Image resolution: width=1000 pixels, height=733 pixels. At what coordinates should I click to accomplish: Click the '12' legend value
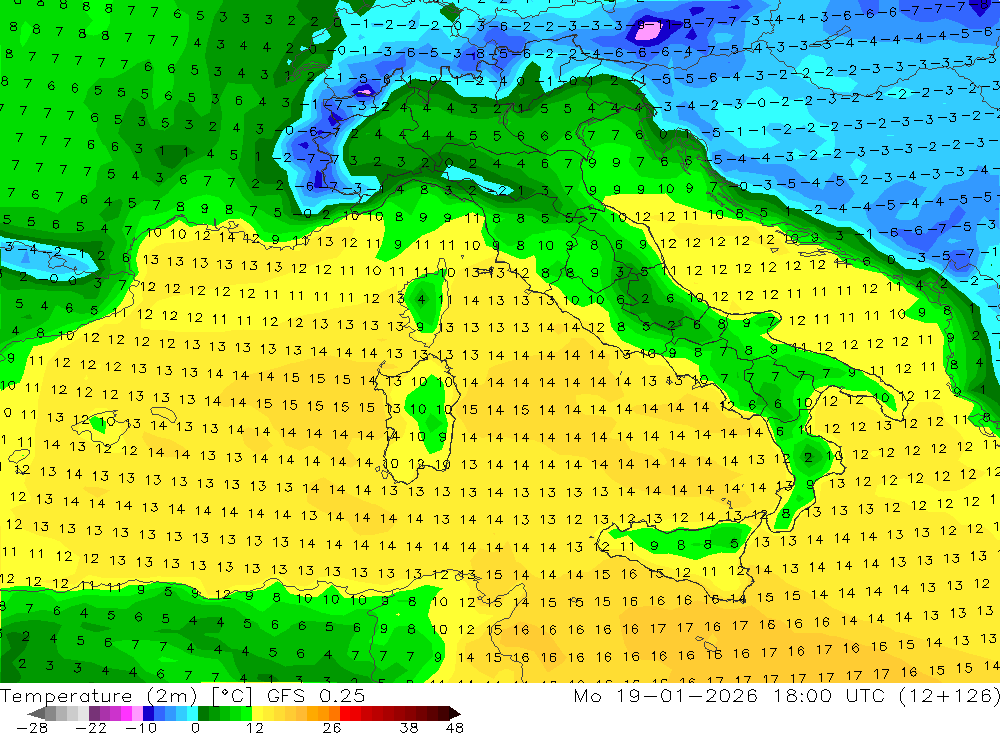point(255,727)
